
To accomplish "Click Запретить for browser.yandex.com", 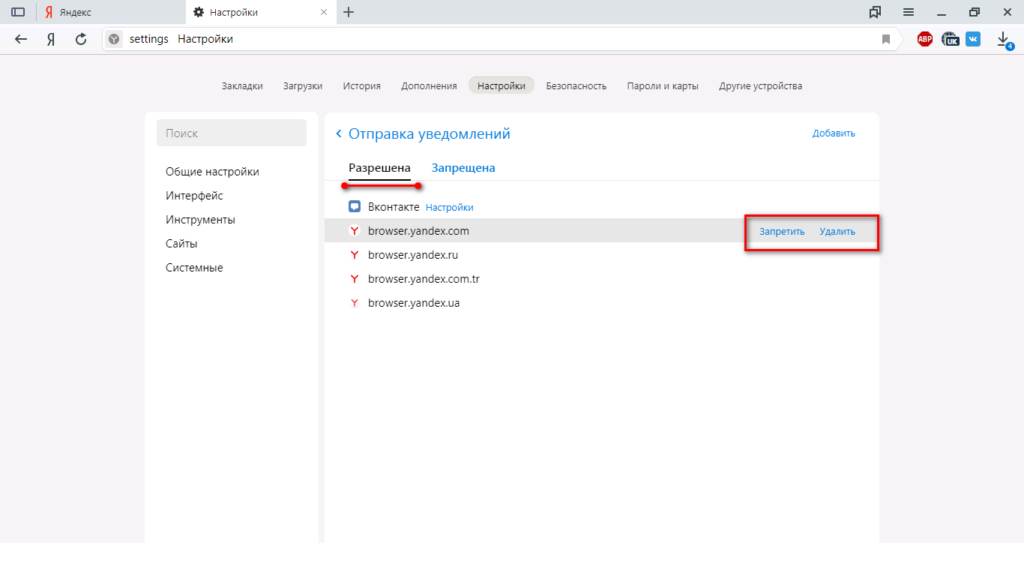I will coord(782,231).
